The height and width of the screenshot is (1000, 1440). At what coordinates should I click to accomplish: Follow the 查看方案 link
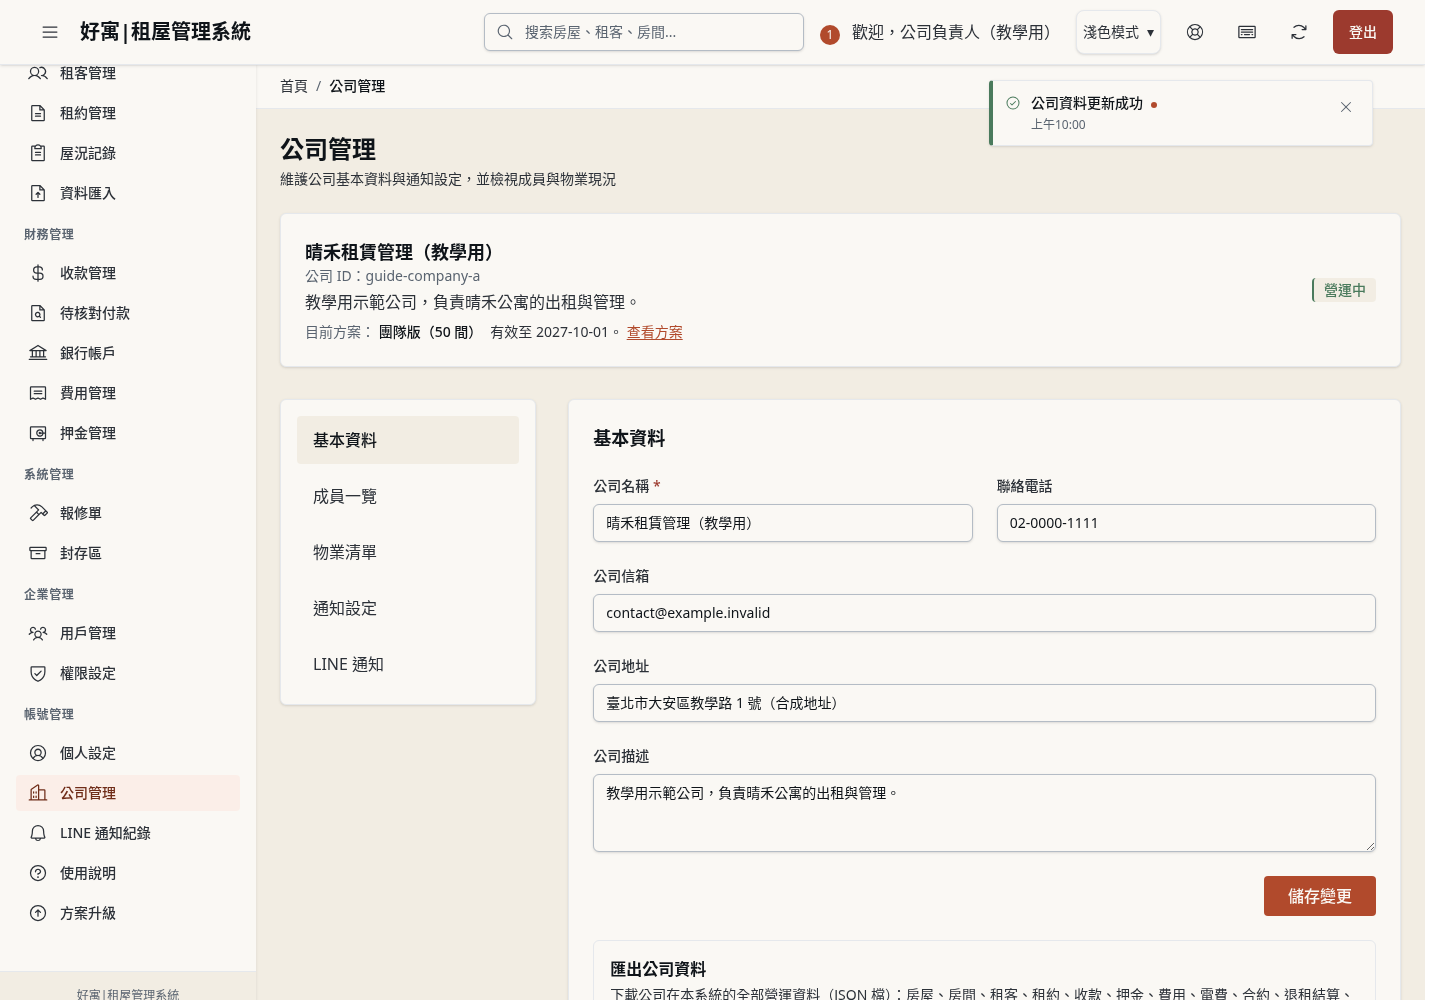(655, 332)
